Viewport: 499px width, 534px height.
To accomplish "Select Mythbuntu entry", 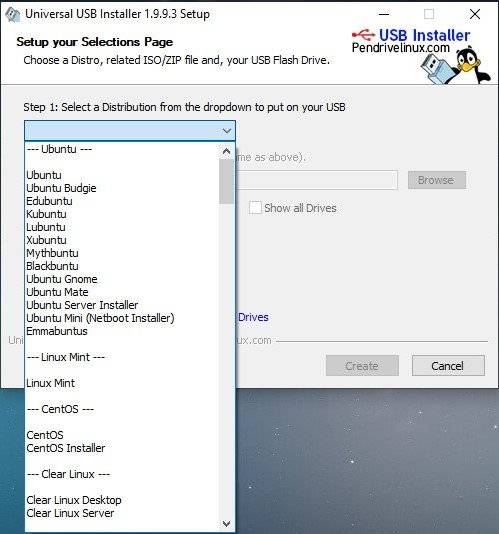I will tap(123, 253).
